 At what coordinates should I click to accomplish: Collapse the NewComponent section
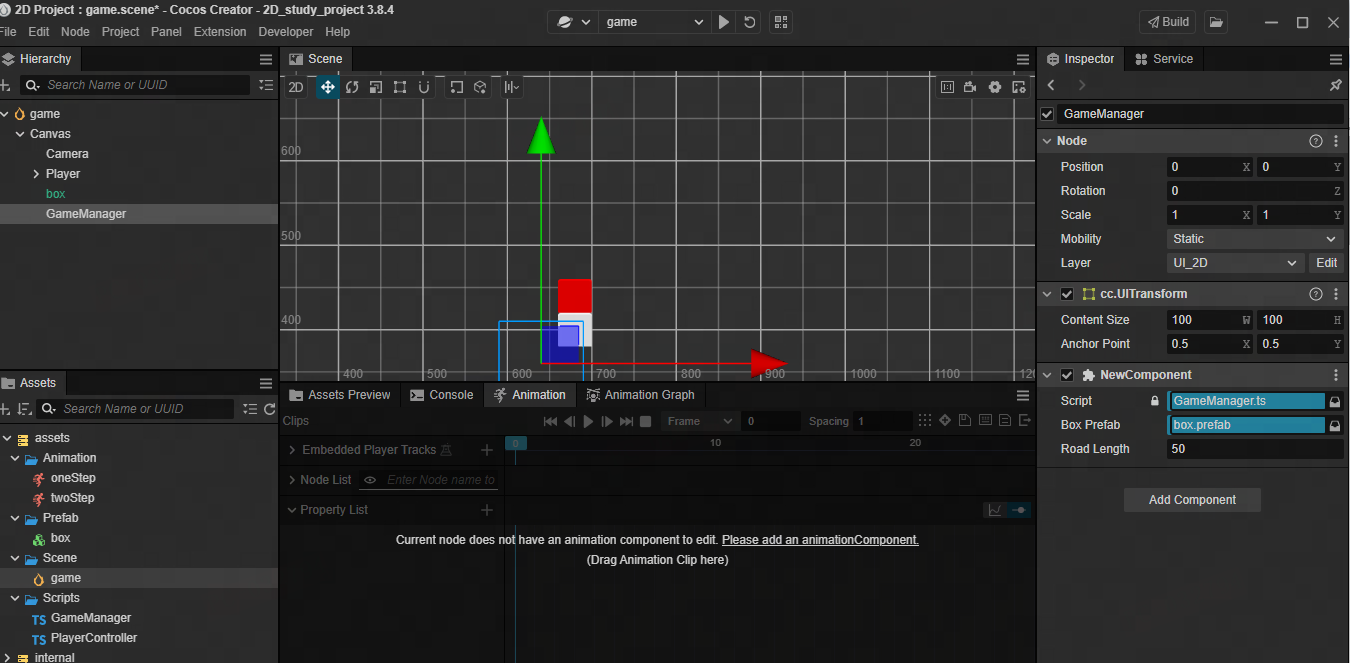(1047, 375)
